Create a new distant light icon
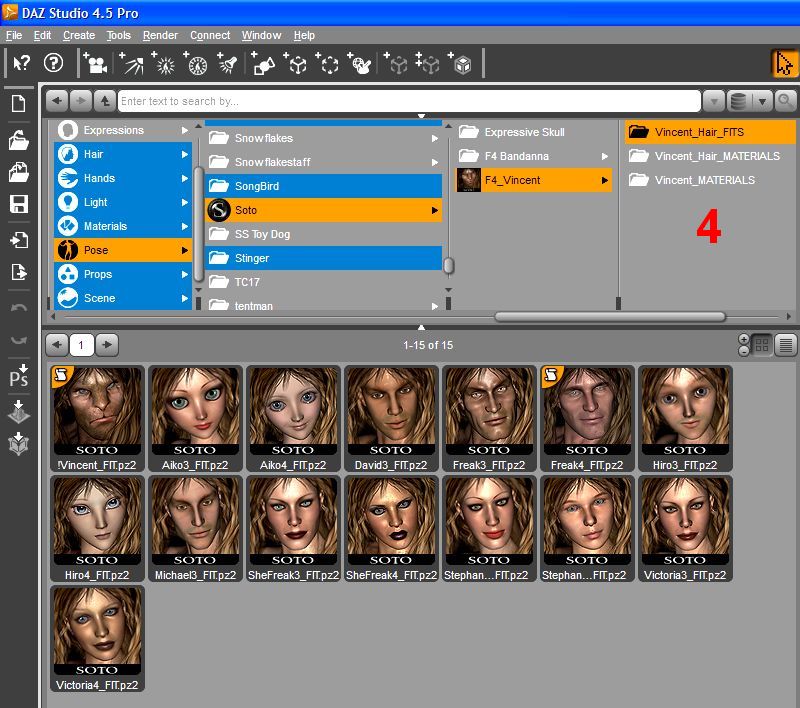Viewport: 800px width, 708px height. pos(131,63)
